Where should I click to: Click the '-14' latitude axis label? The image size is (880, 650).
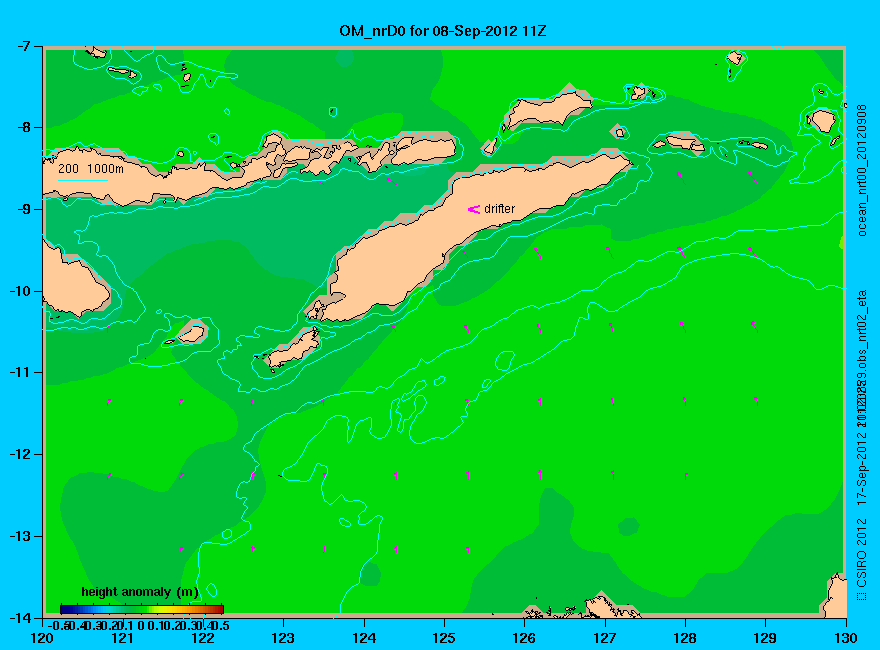pos(20,617)
